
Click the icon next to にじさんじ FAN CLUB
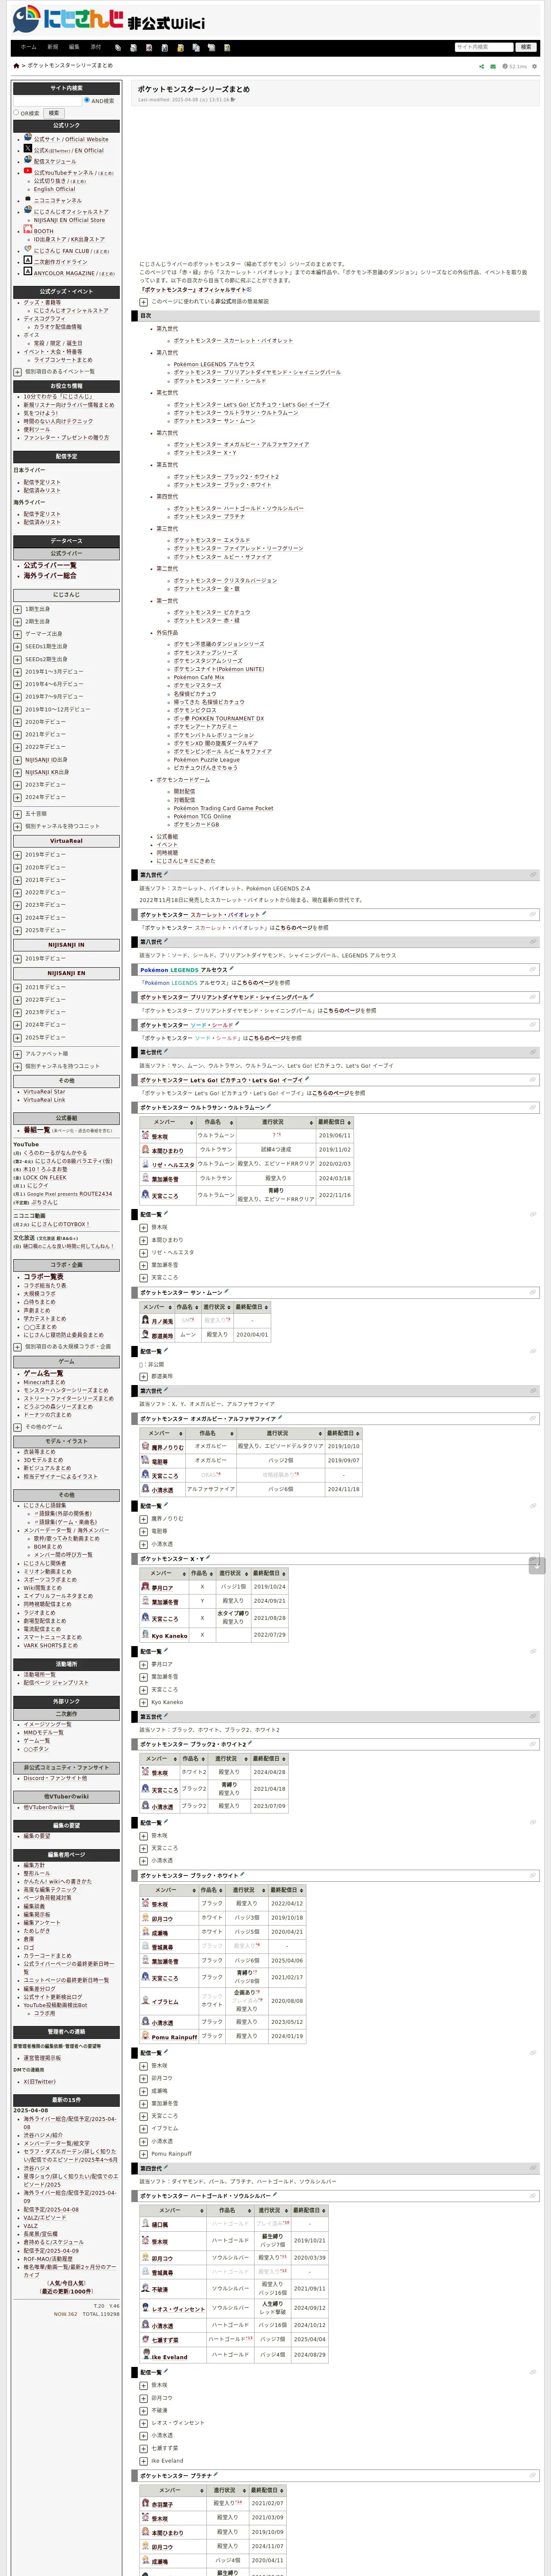(x=28, y=250)
